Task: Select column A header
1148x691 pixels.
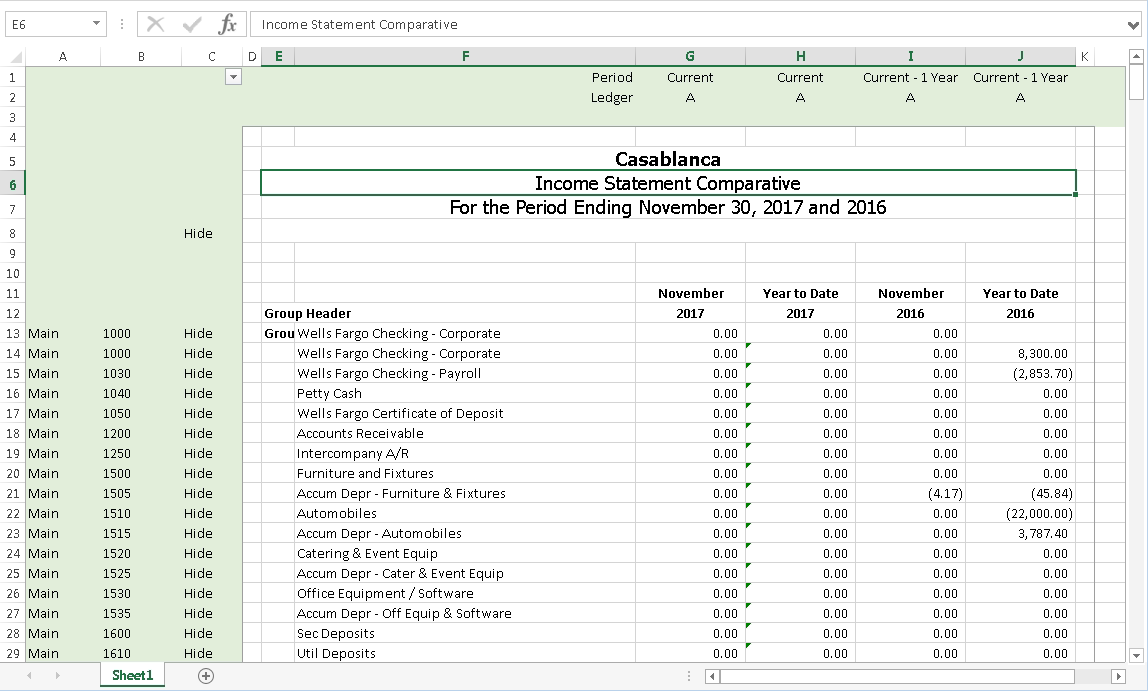Action: pos(63,56)
